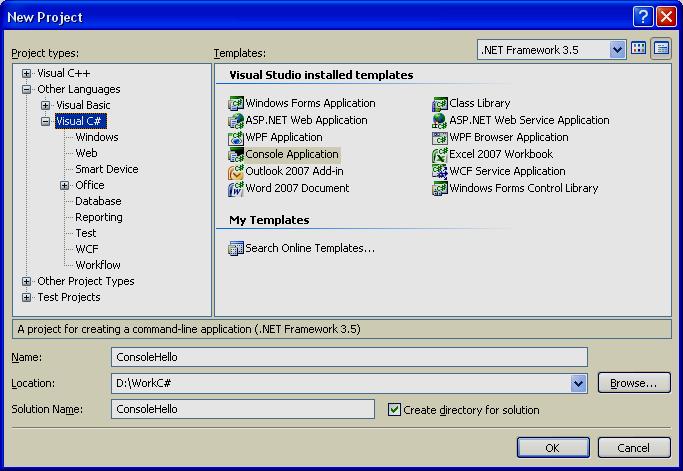Click the Excel 2007 Workbook text

pos(501,154)
